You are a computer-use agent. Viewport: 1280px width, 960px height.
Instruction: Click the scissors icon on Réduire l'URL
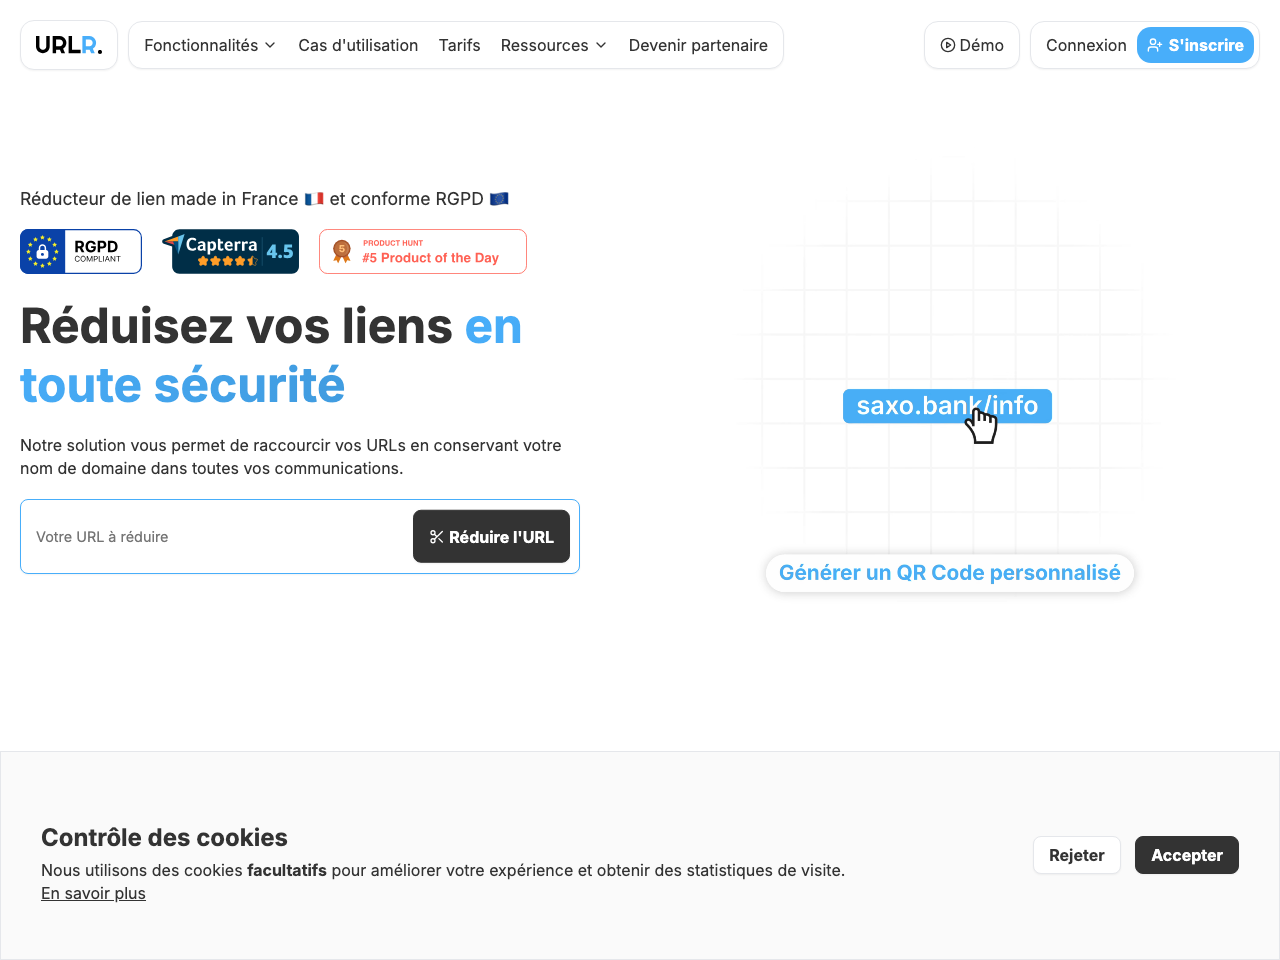coord(437,536)
